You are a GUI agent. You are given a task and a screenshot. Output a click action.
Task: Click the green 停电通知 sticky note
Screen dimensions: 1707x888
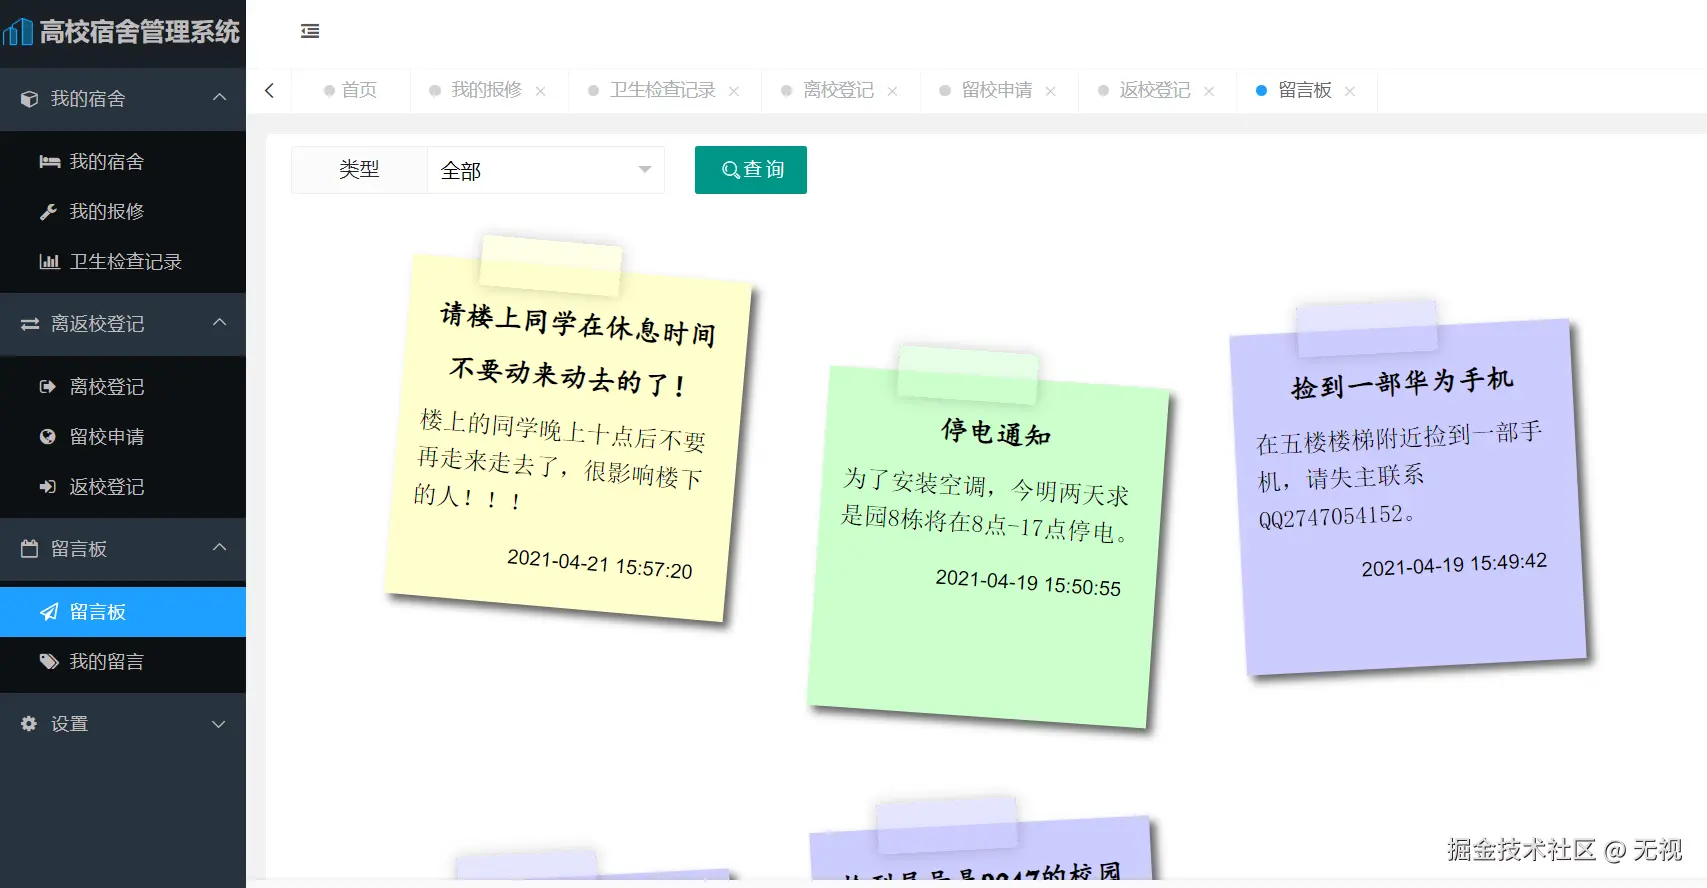(x=988, y=548)
